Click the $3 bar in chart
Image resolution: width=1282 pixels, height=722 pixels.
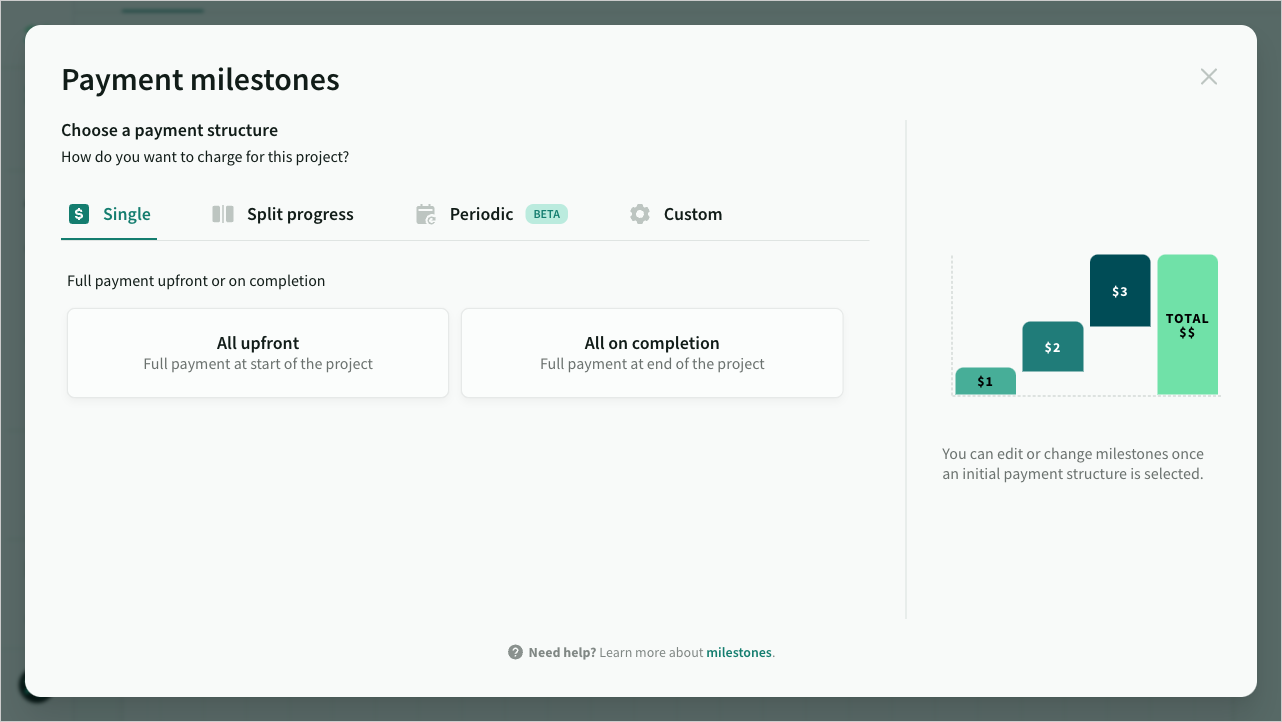[1120, 291]
